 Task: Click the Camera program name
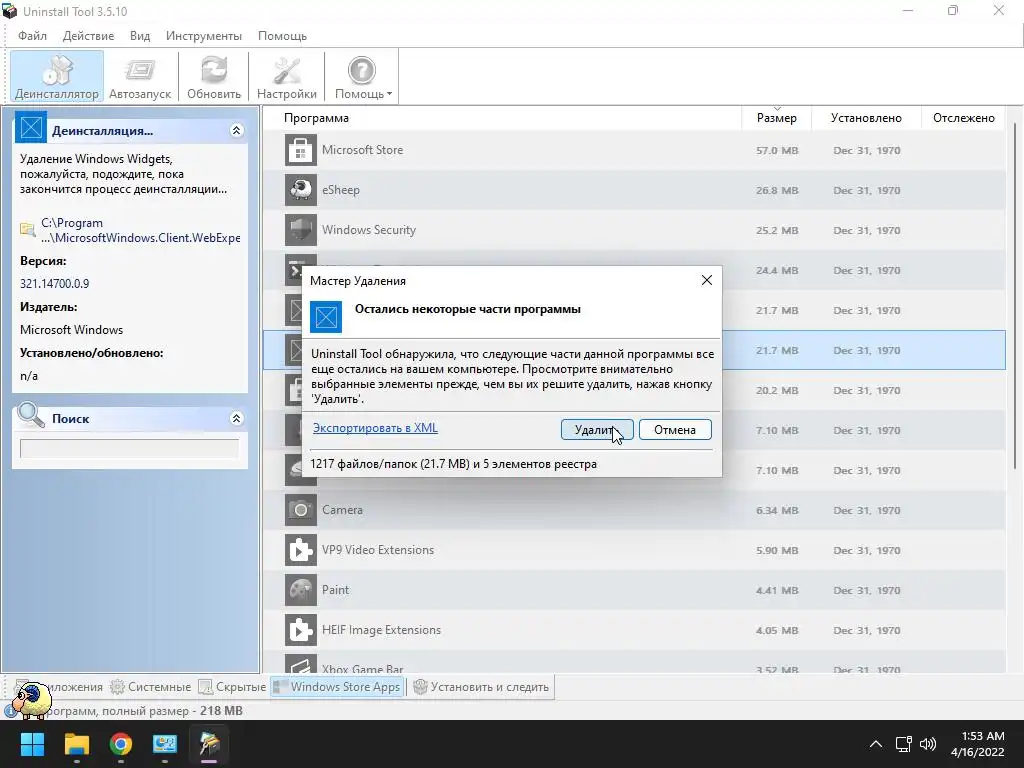[x=342, y=510]
